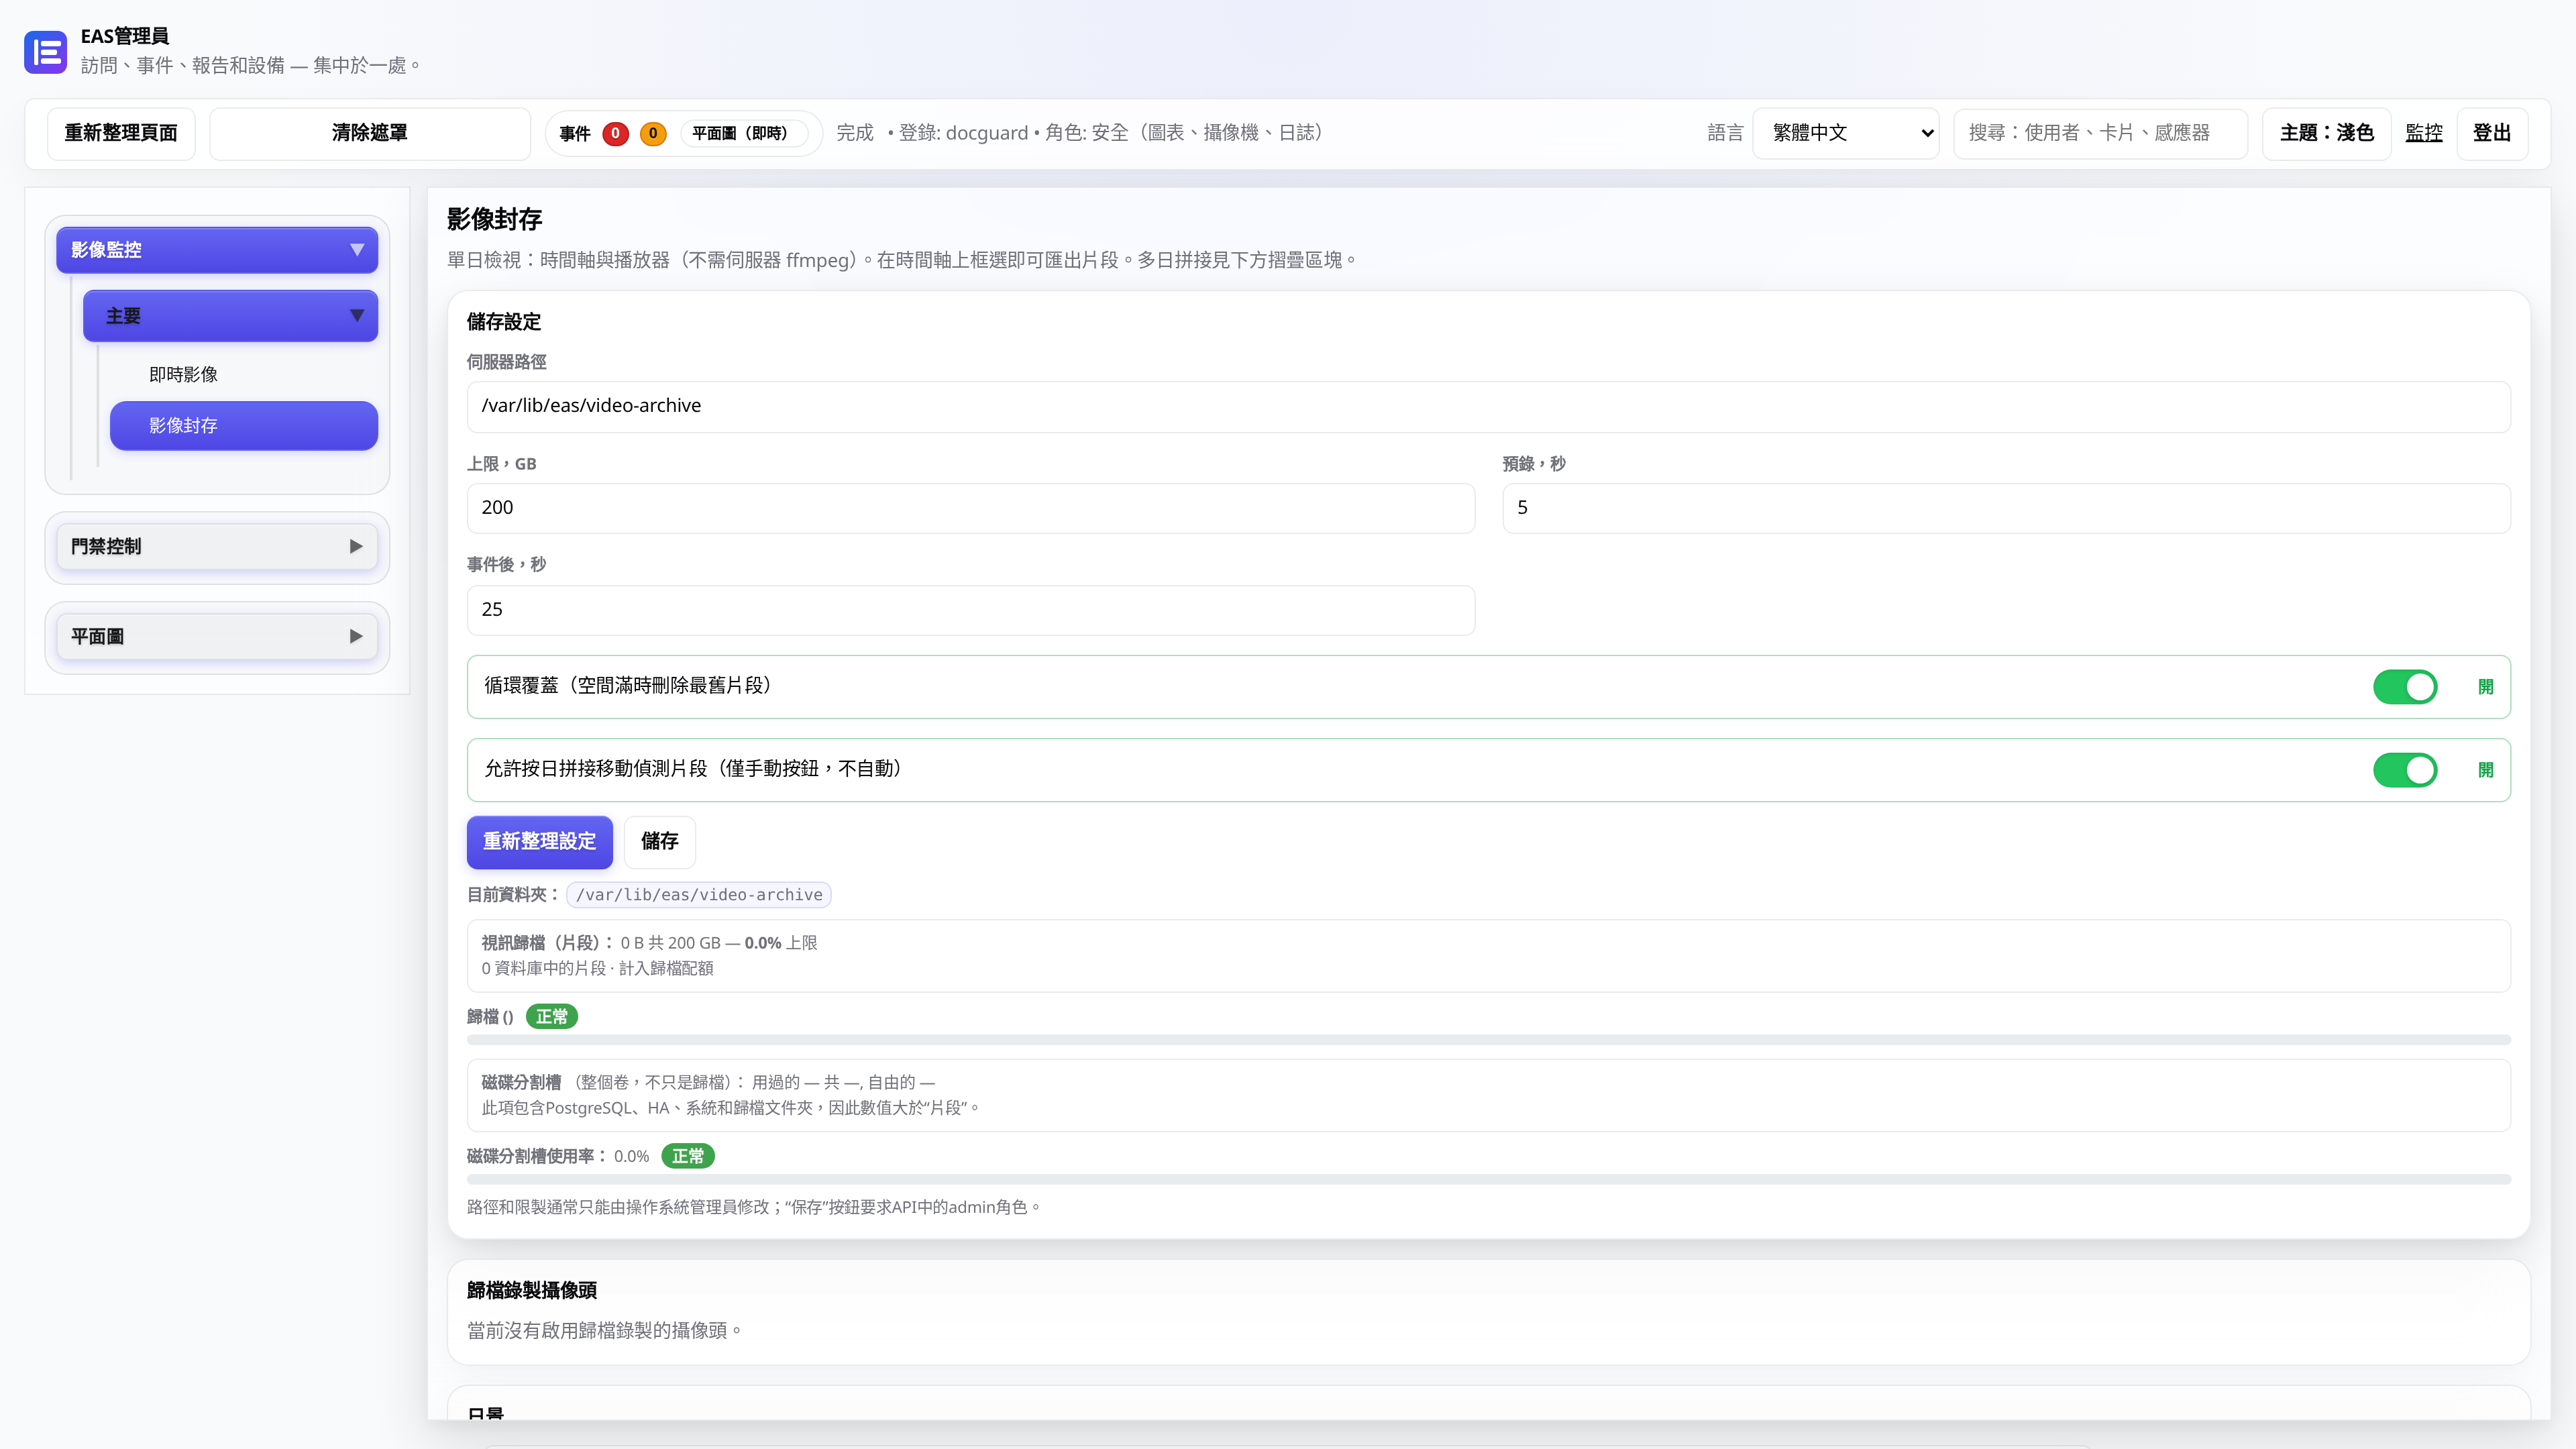Click the 儲存設定 section title
This screenshot has width=2576, height=1449.
click(504, 322)
